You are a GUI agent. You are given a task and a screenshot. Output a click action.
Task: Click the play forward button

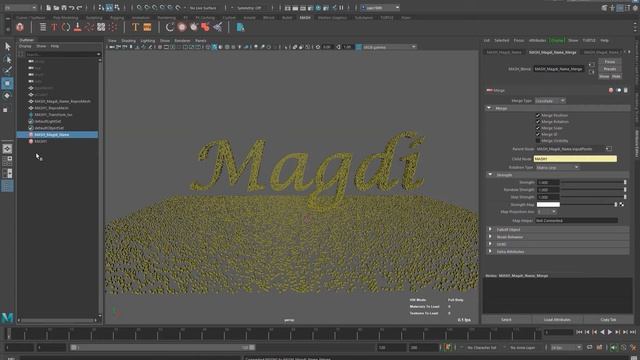(610, 332)
